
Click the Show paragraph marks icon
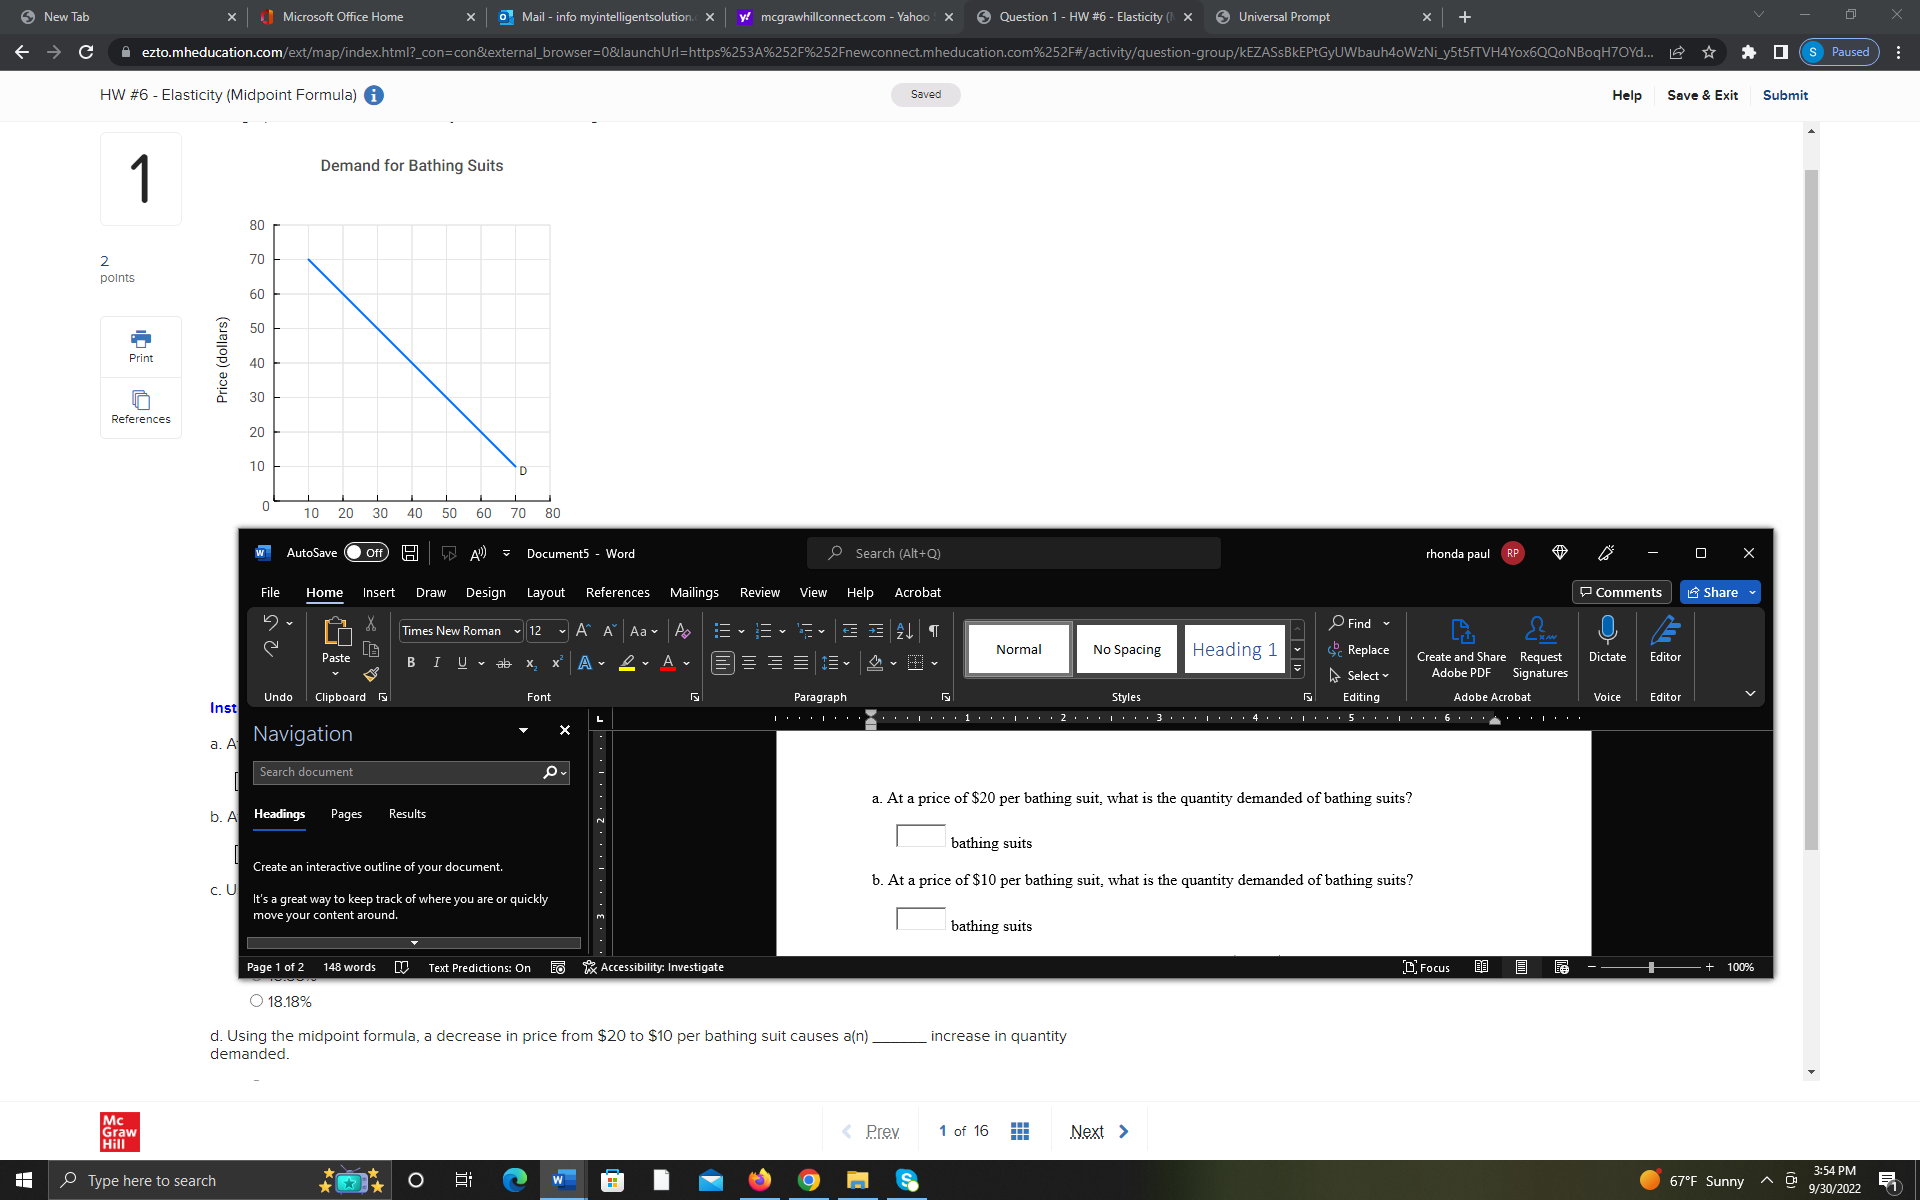click(933, 631)
